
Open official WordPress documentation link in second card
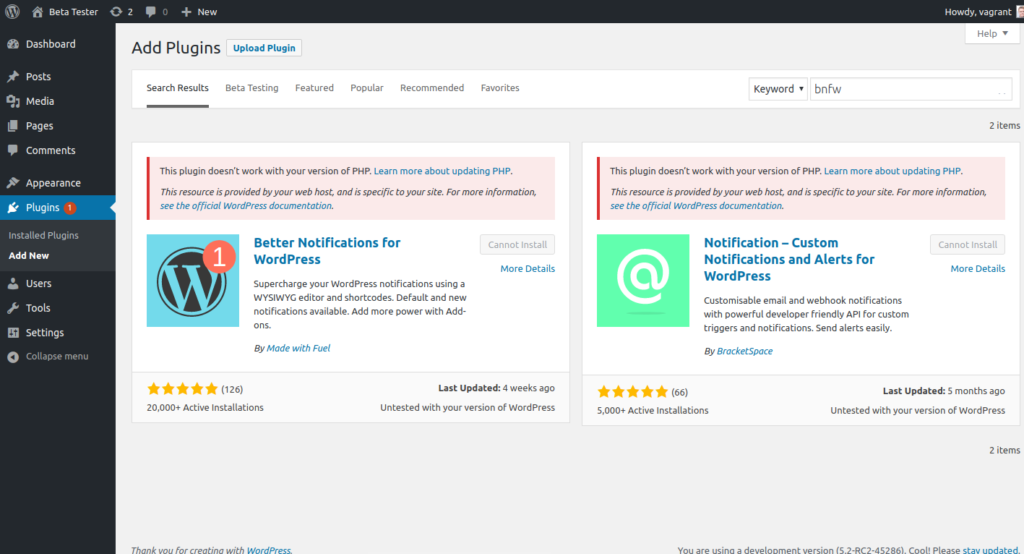696,206
